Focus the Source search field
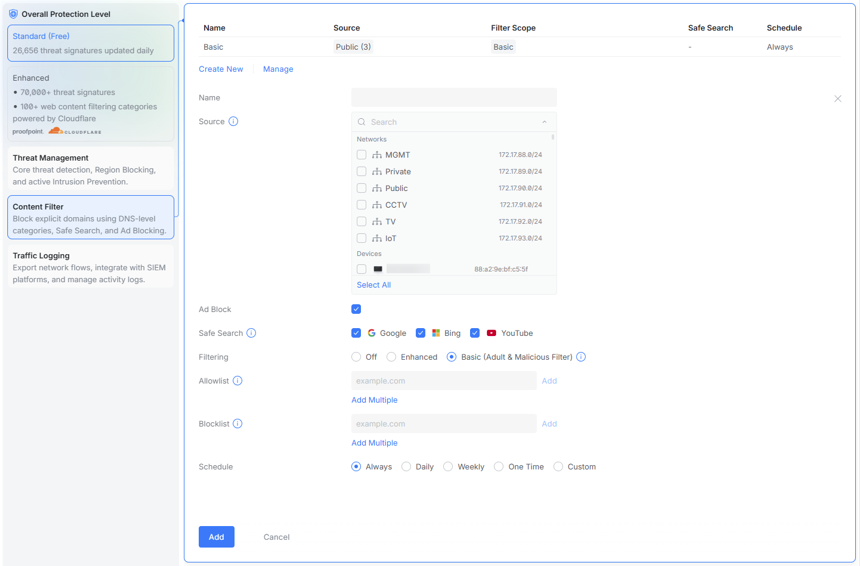Screen dimensions: 860x566 tap(454, 122)
